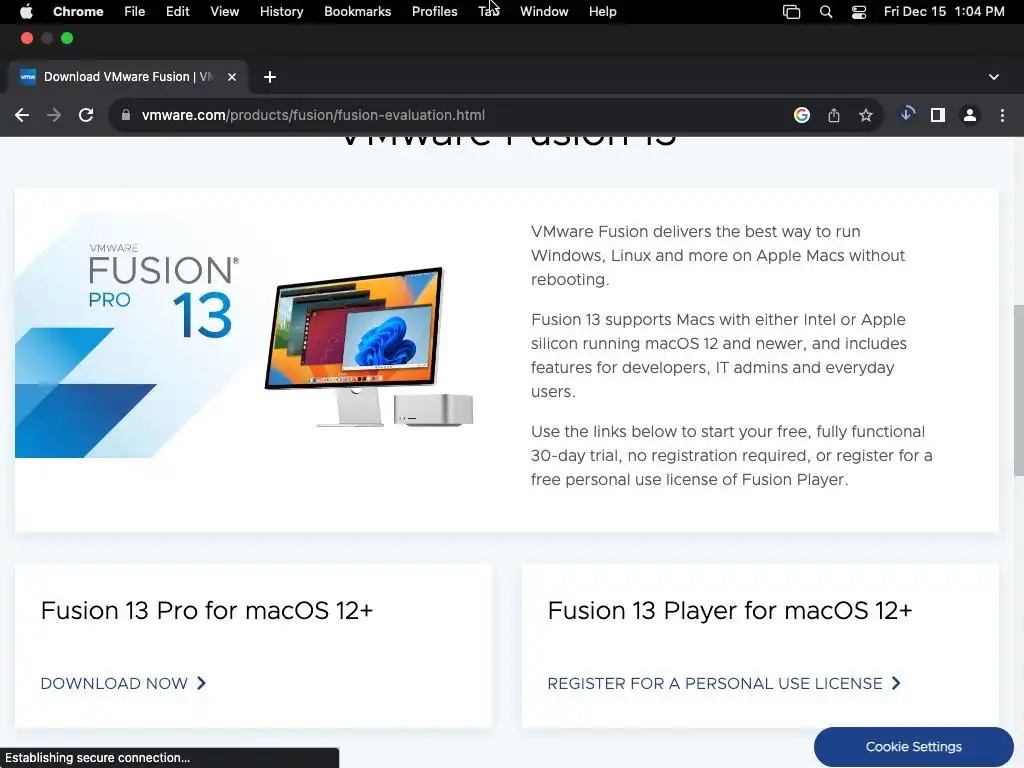Open Spotlight search in menu bar
The image size is (1024, 768).
[825, 11]
